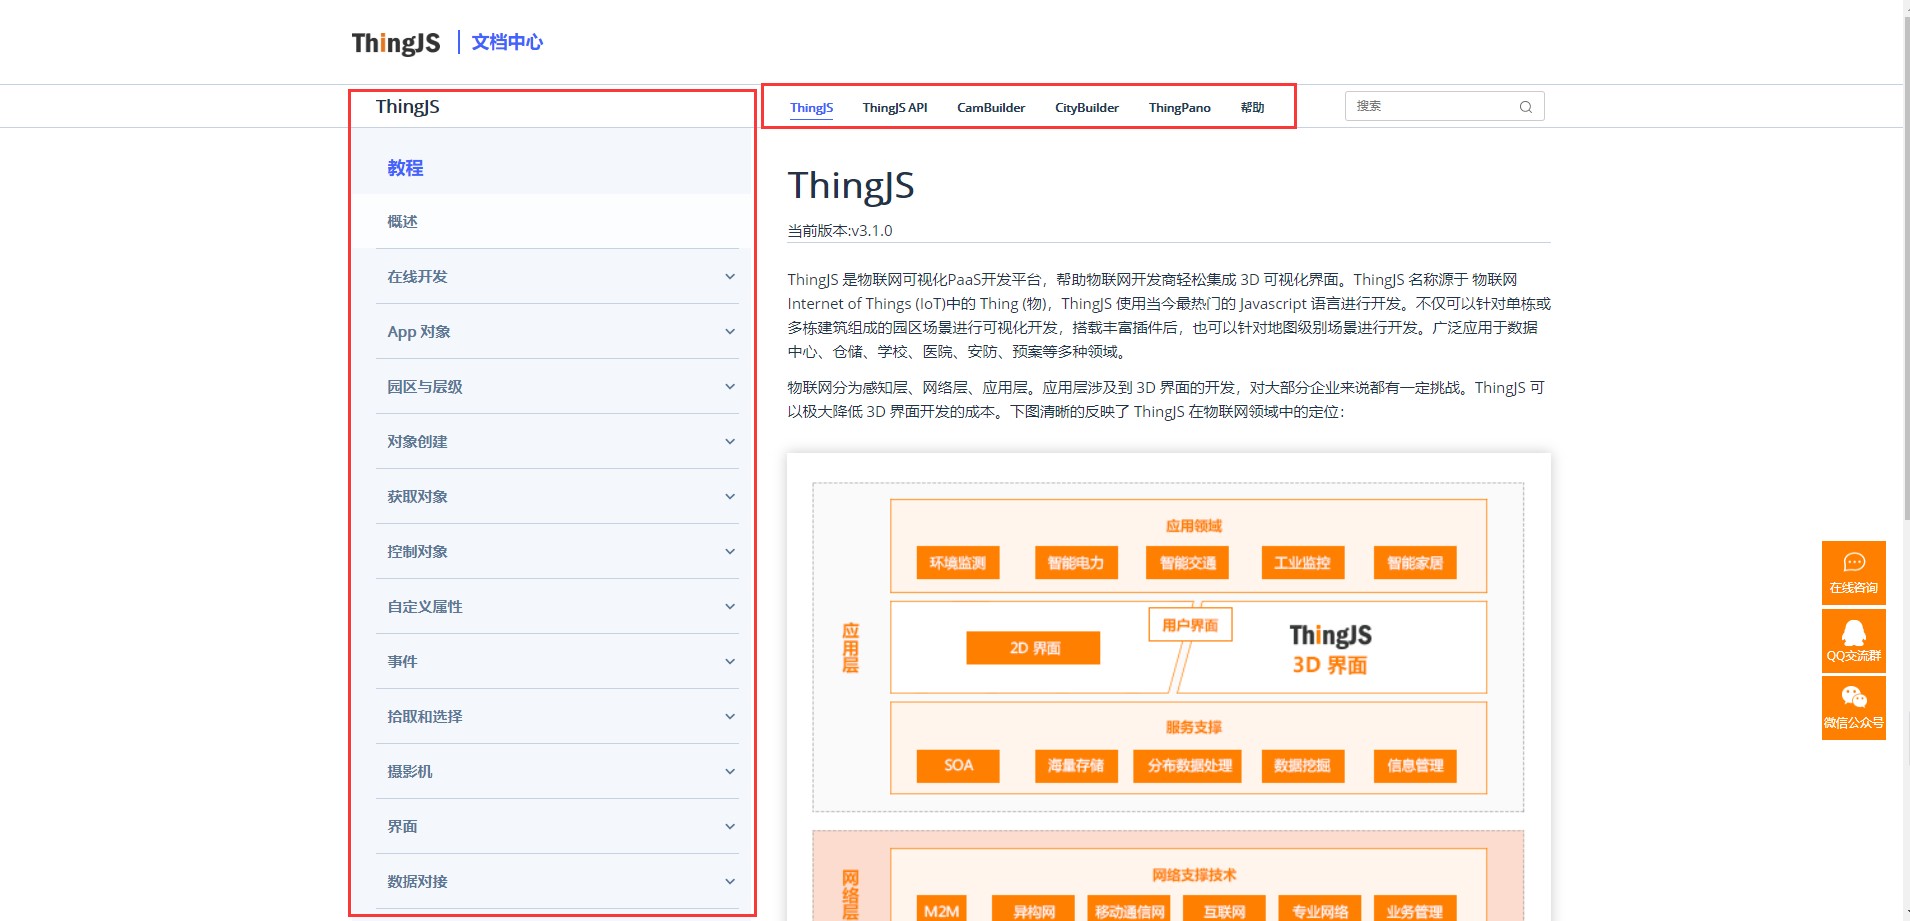
Task: Expand the 摄影机 section
Action: click(557, 772)
